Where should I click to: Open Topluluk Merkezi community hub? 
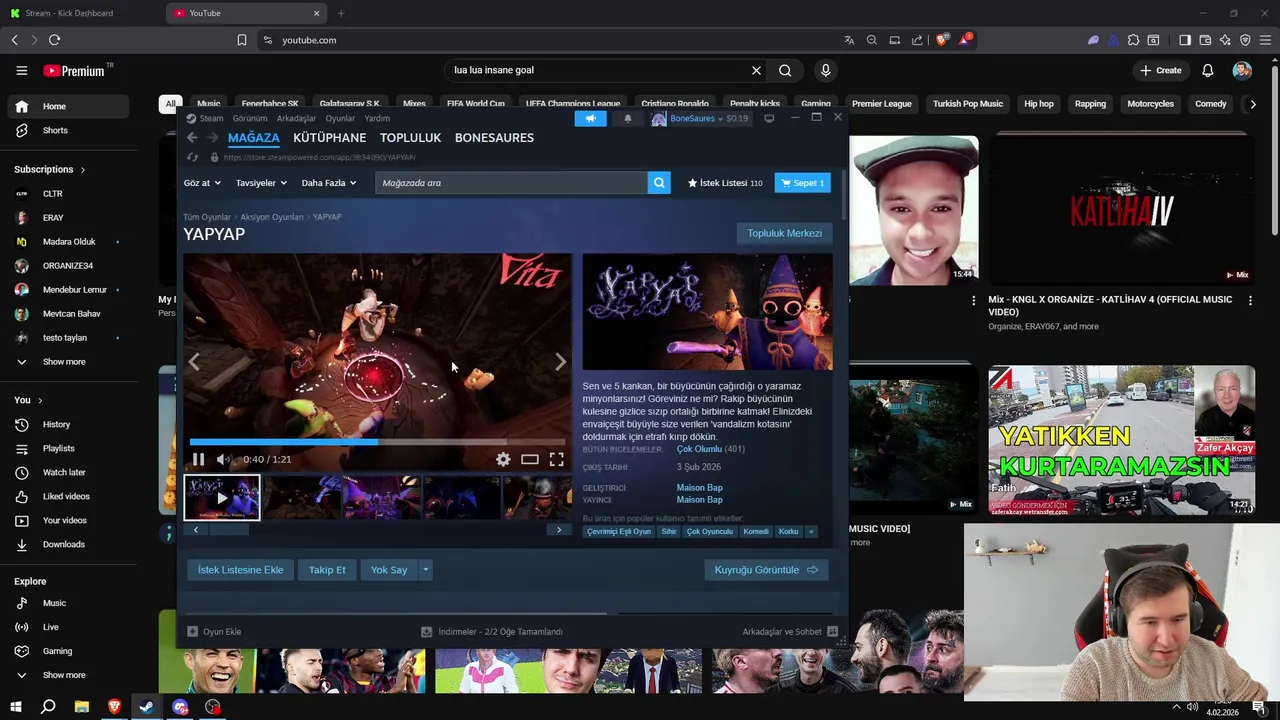(x=785, y=233)
